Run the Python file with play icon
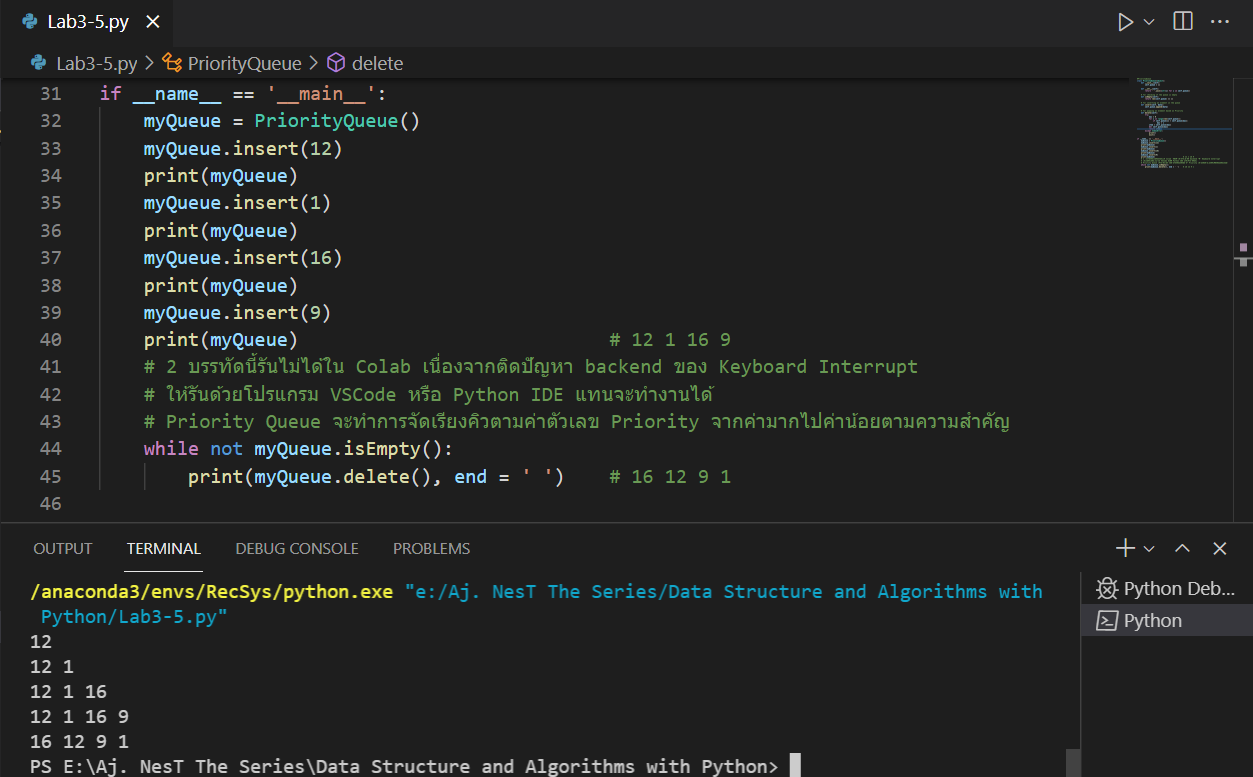Image resolution: width=1253 pixels, height=777 pixels. tap(1125, 22)
